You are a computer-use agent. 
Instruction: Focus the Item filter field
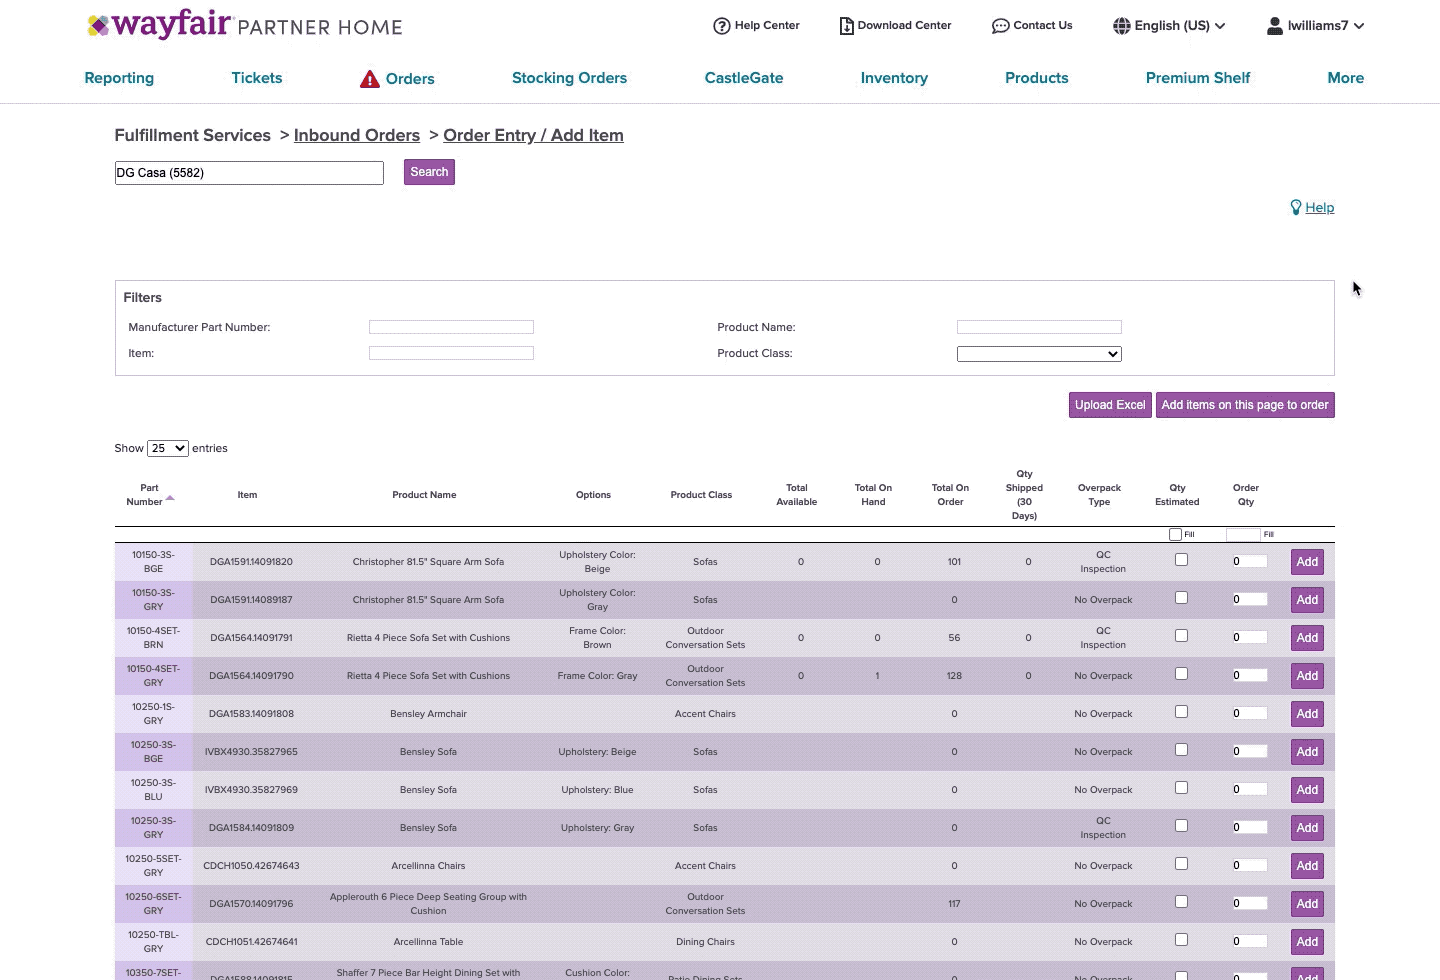(451, 353)
